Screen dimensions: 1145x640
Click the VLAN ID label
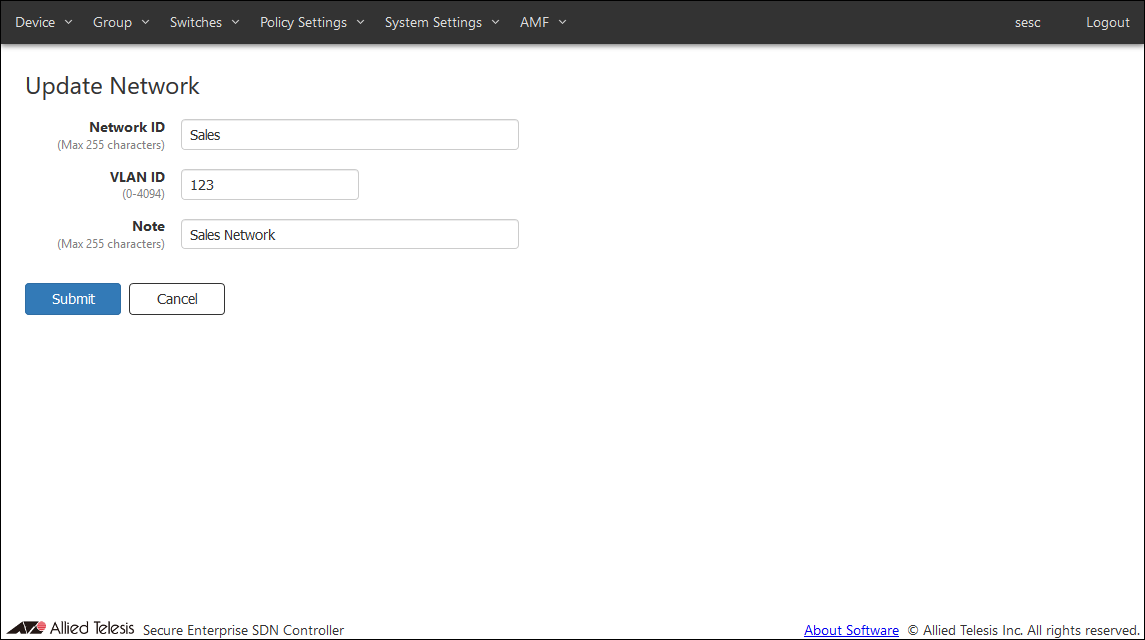click(x=137, y=177)
